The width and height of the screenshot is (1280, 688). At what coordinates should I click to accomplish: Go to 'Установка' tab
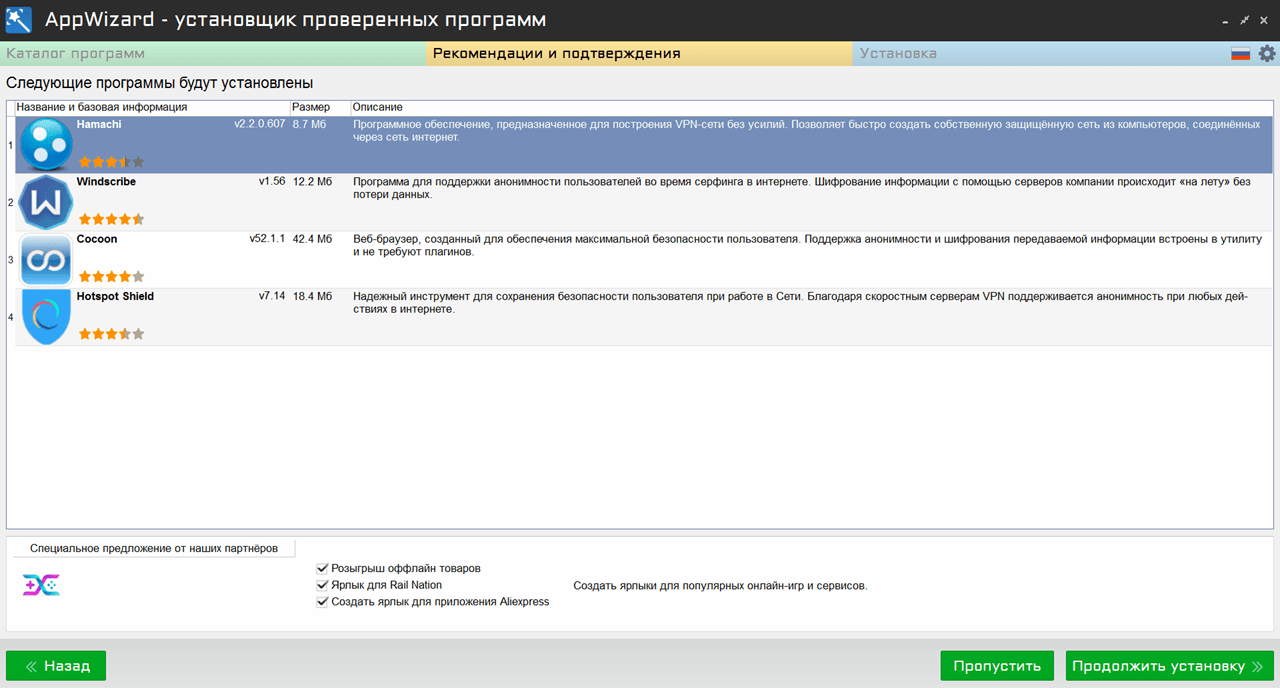coord(1040,54)
